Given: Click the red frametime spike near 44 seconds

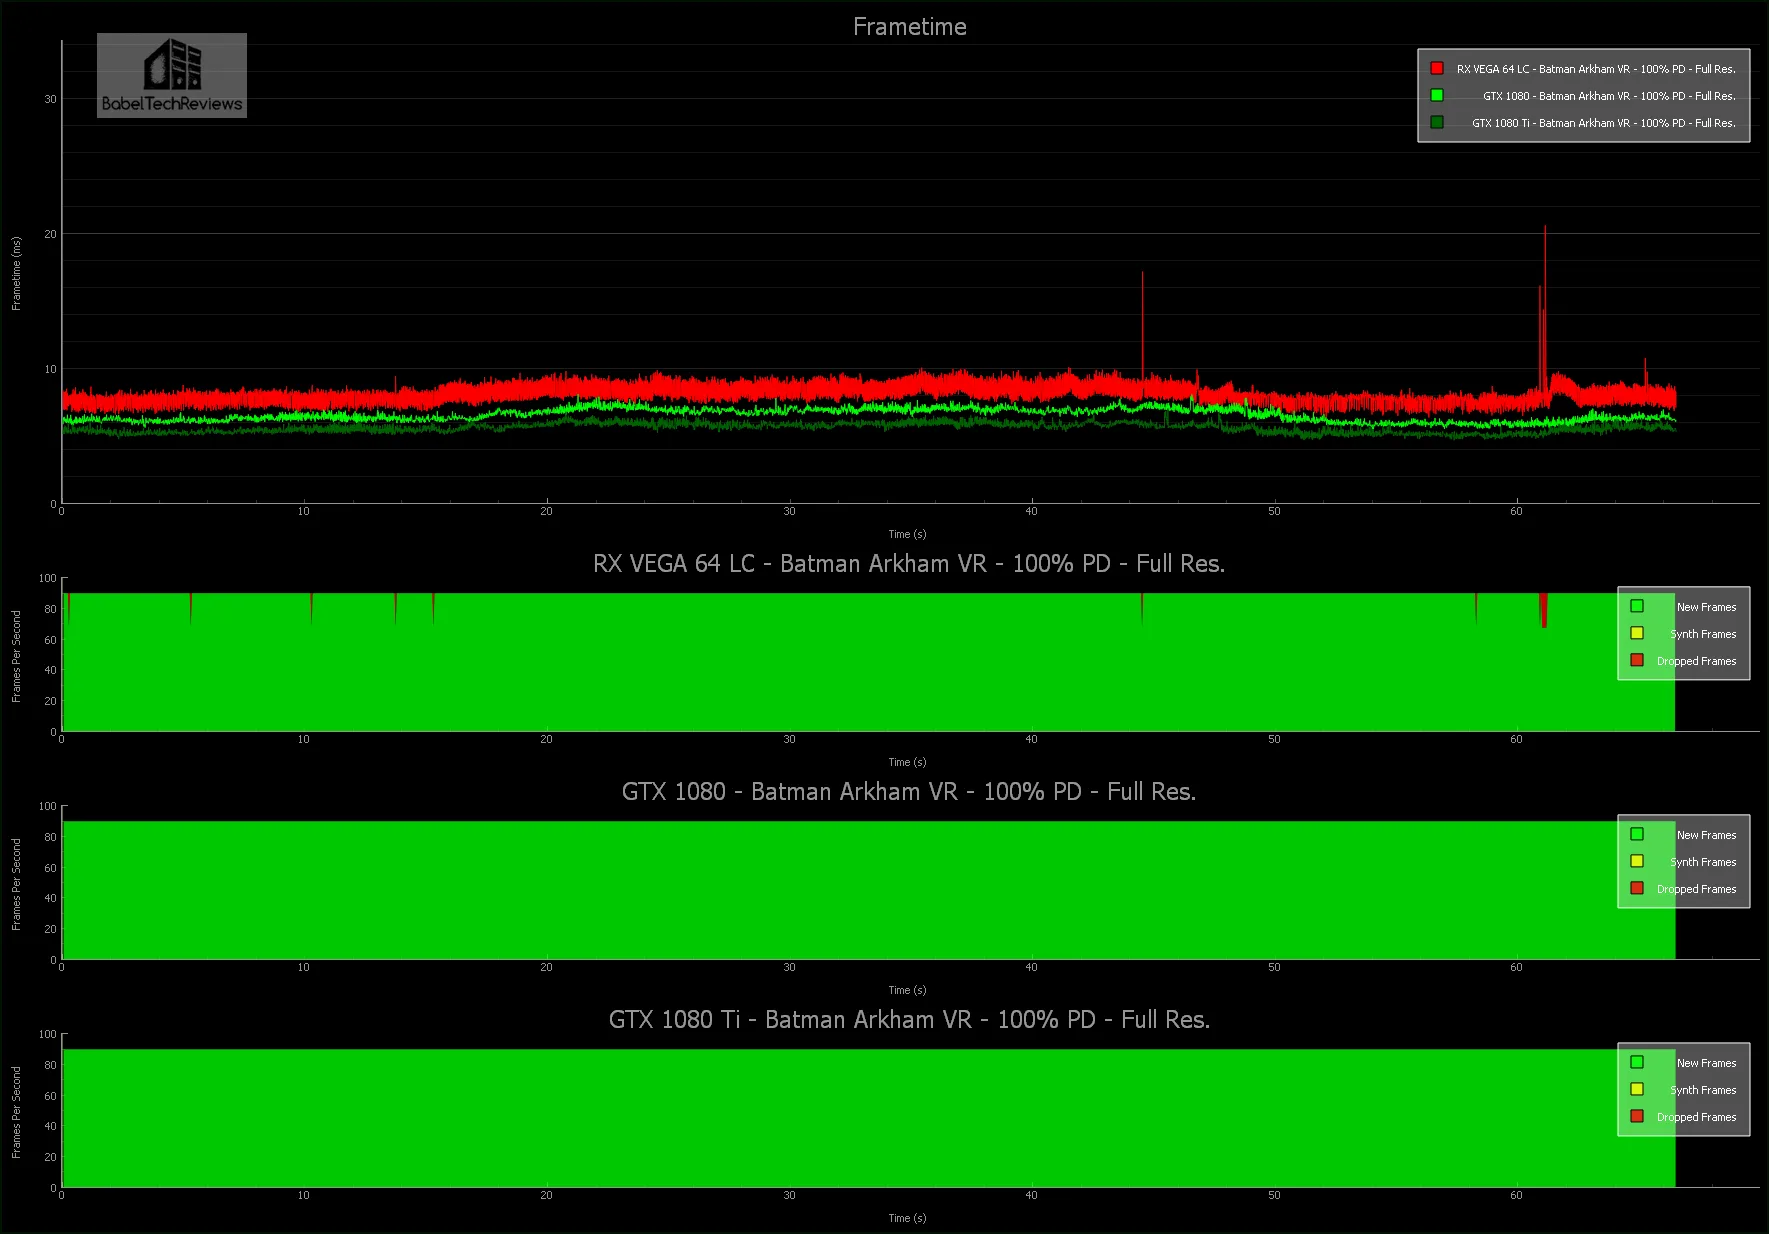Looking at the screenshot, I should tap(1142, 325).
